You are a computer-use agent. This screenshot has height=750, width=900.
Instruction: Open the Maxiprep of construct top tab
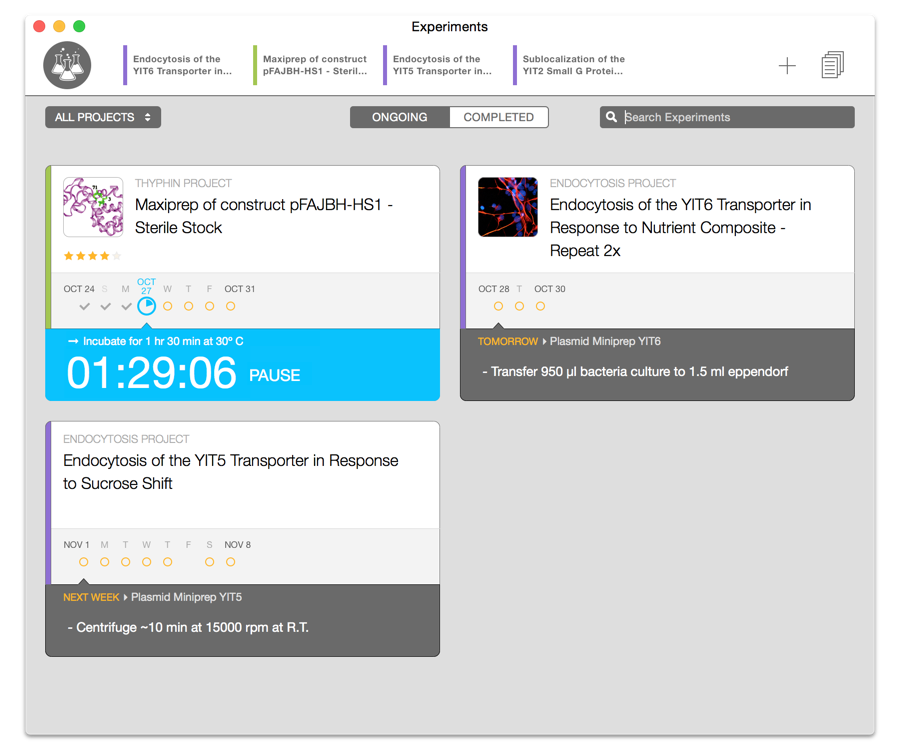pos(314,66)
